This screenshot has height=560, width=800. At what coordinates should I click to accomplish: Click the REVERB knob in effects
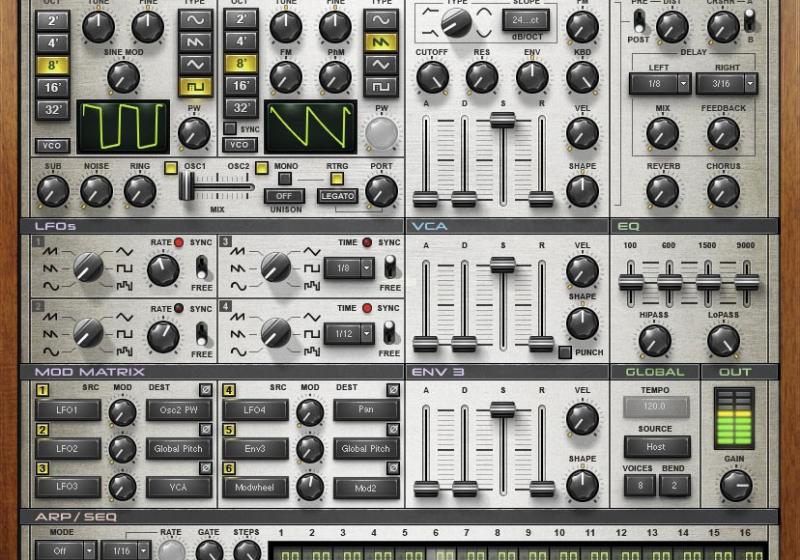(x=662, y=190)
